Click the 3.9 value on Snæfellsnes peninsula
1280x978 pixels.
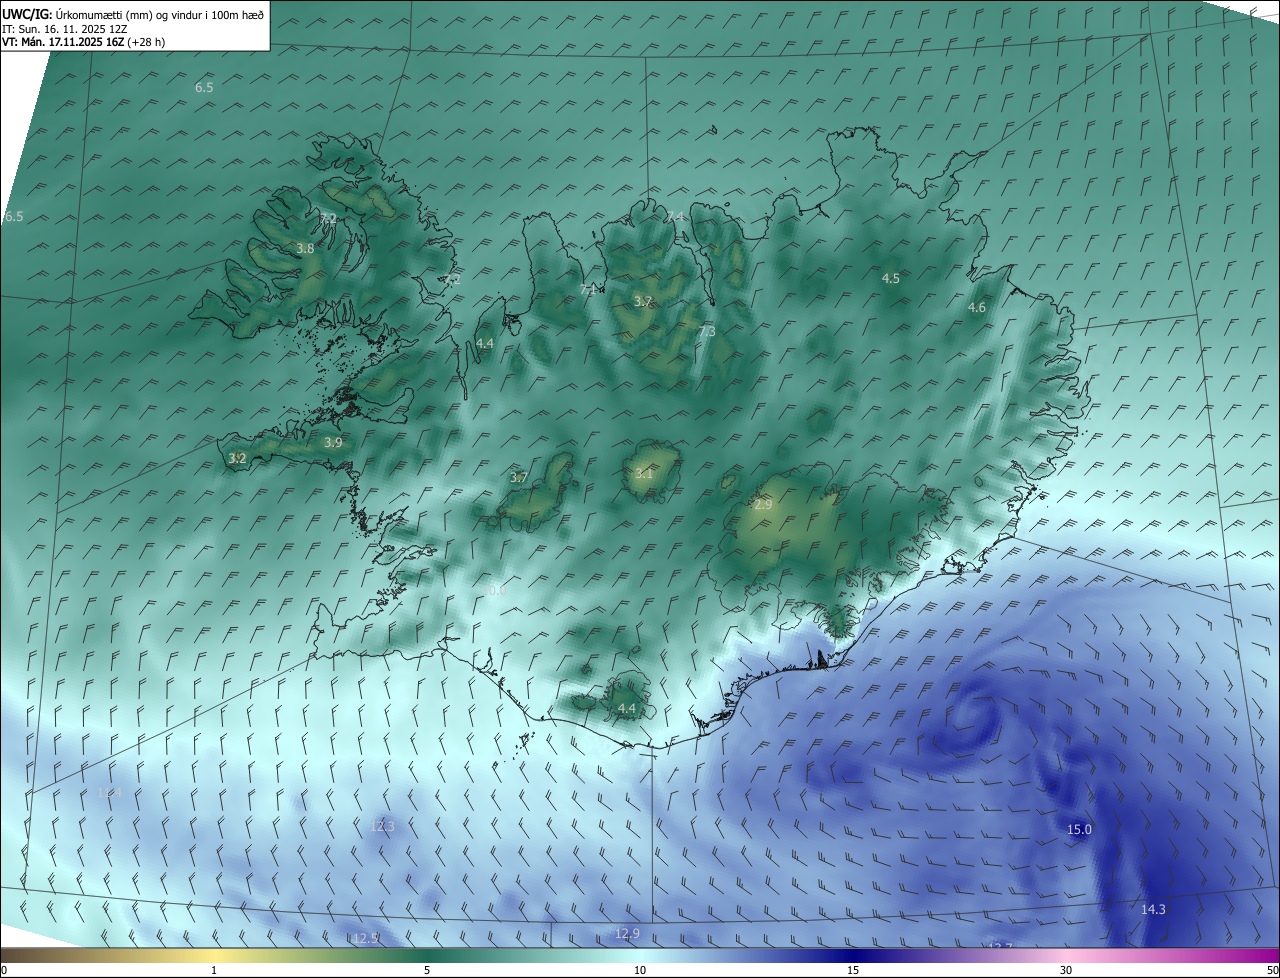tap(333, 442)
